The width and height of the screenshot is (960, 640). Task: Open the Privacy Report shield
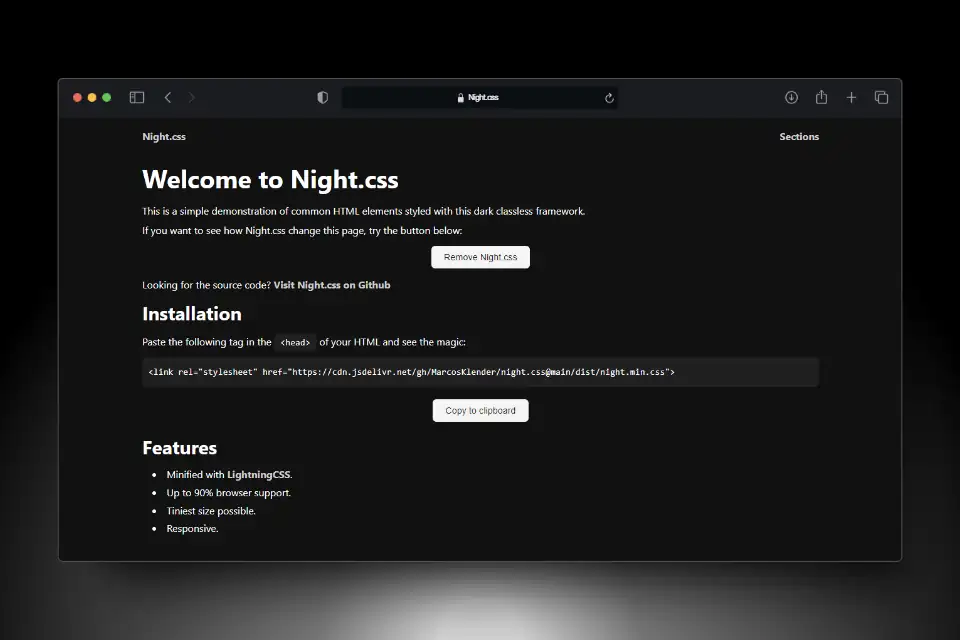(322, 97)
